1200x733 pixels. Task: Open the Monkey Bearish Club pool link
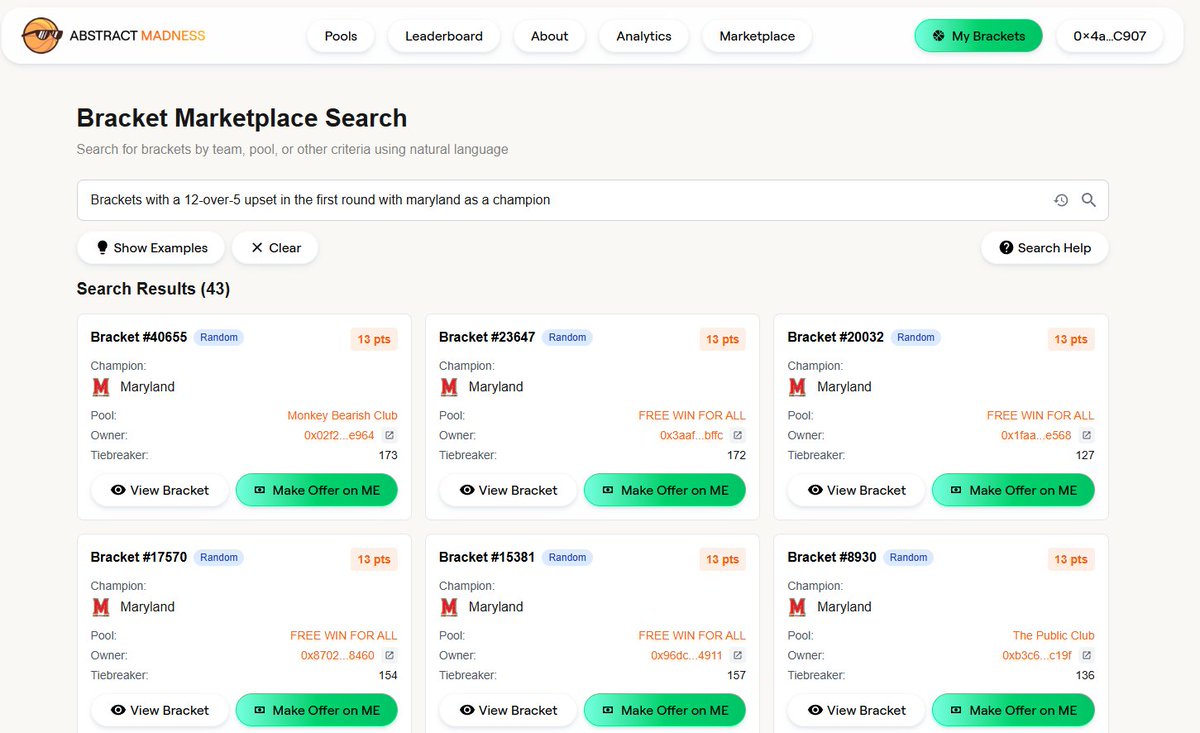tap(342, 415)
